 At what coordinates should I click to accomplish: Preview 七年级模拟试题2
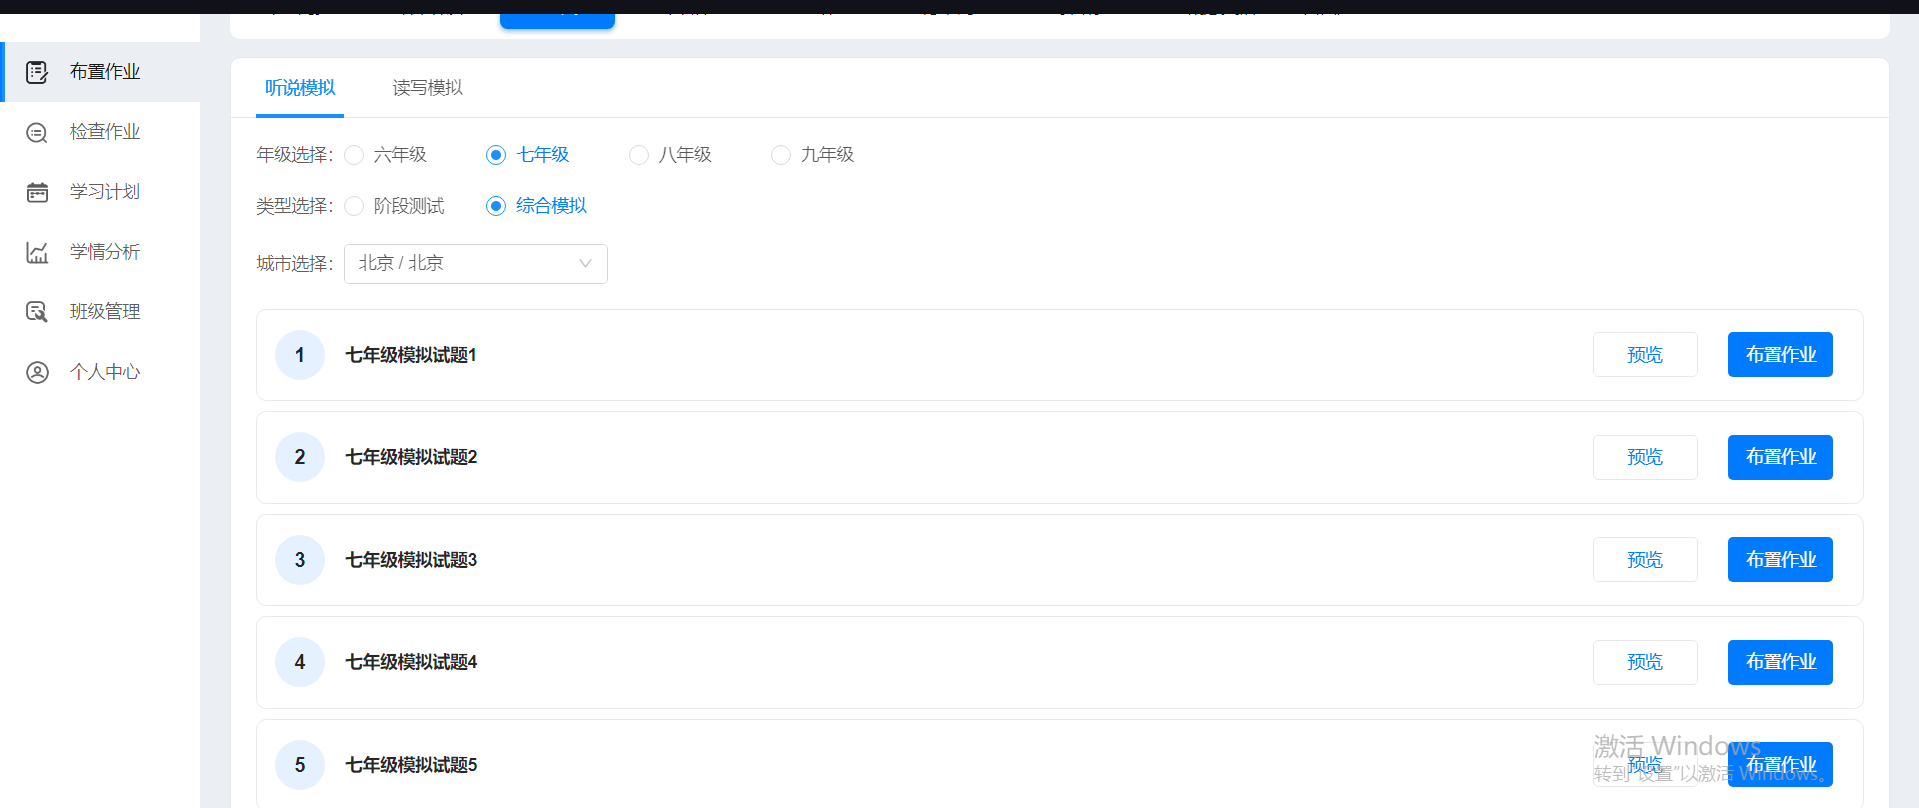[1645, 457]
